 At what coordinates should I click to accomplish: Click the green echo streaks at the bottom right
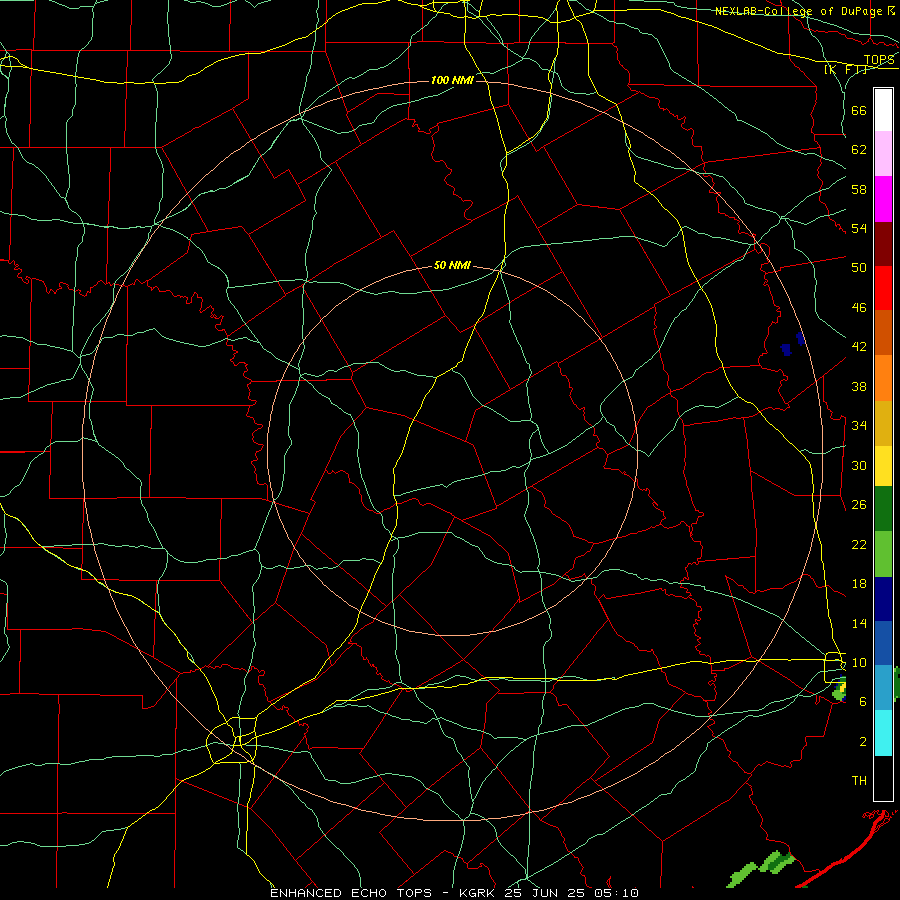761,868
